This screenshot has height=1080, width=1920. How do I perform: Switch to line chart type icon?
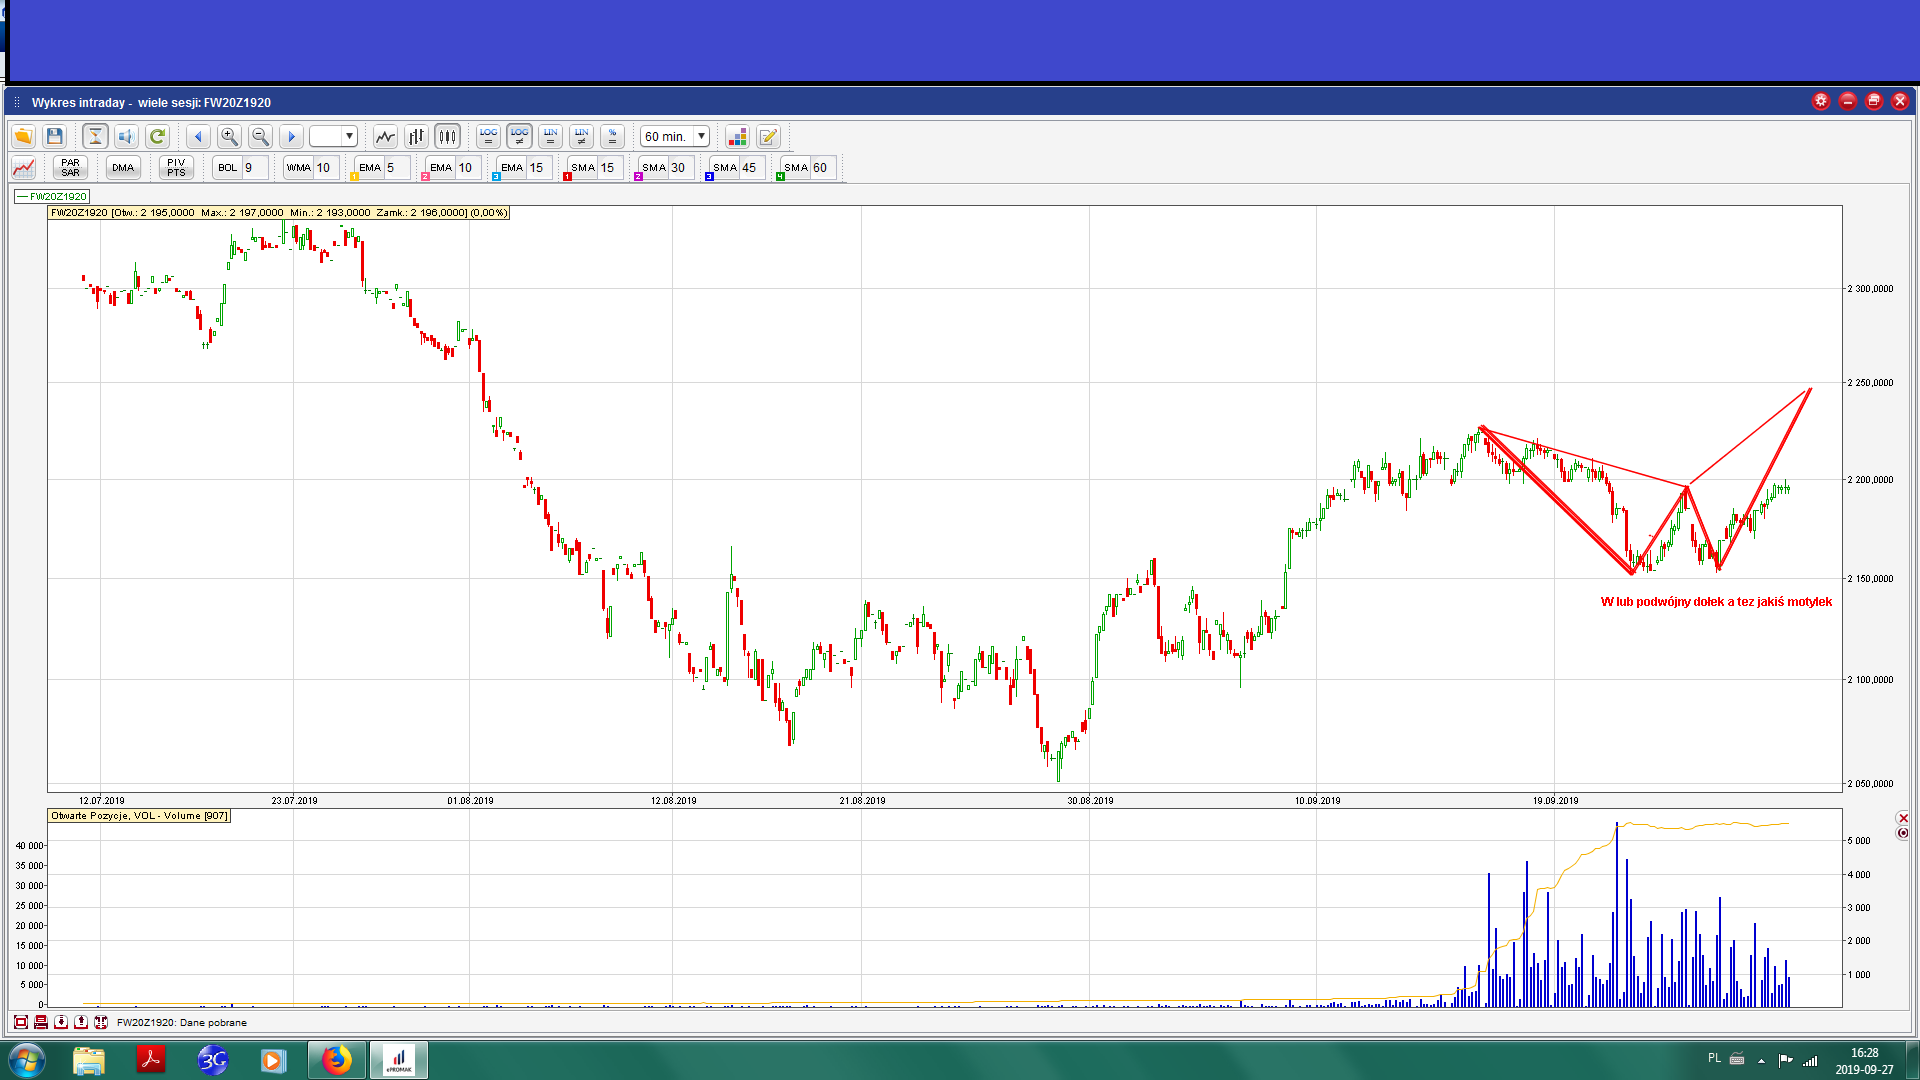point(385,136)
